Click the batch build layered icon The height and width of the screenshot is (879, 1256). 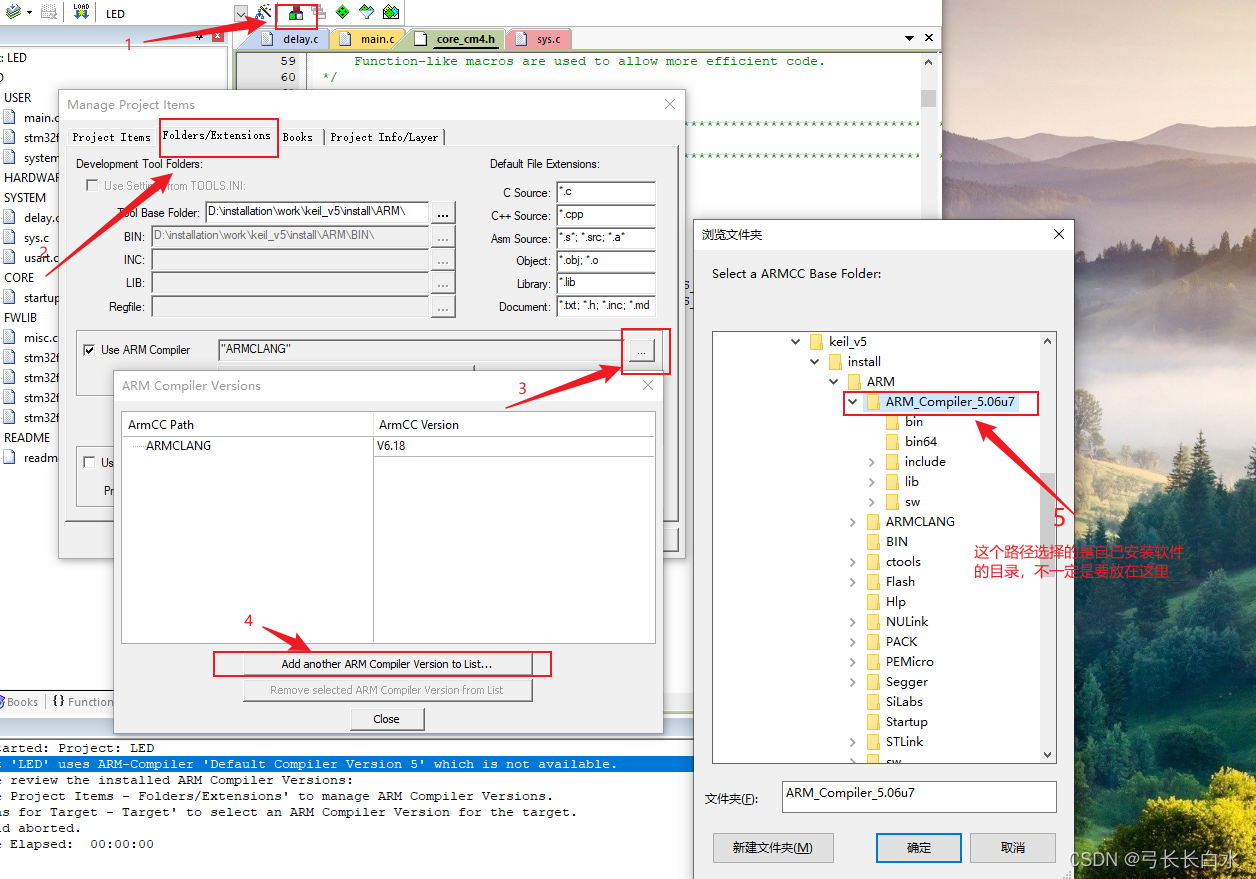point(14,13)
